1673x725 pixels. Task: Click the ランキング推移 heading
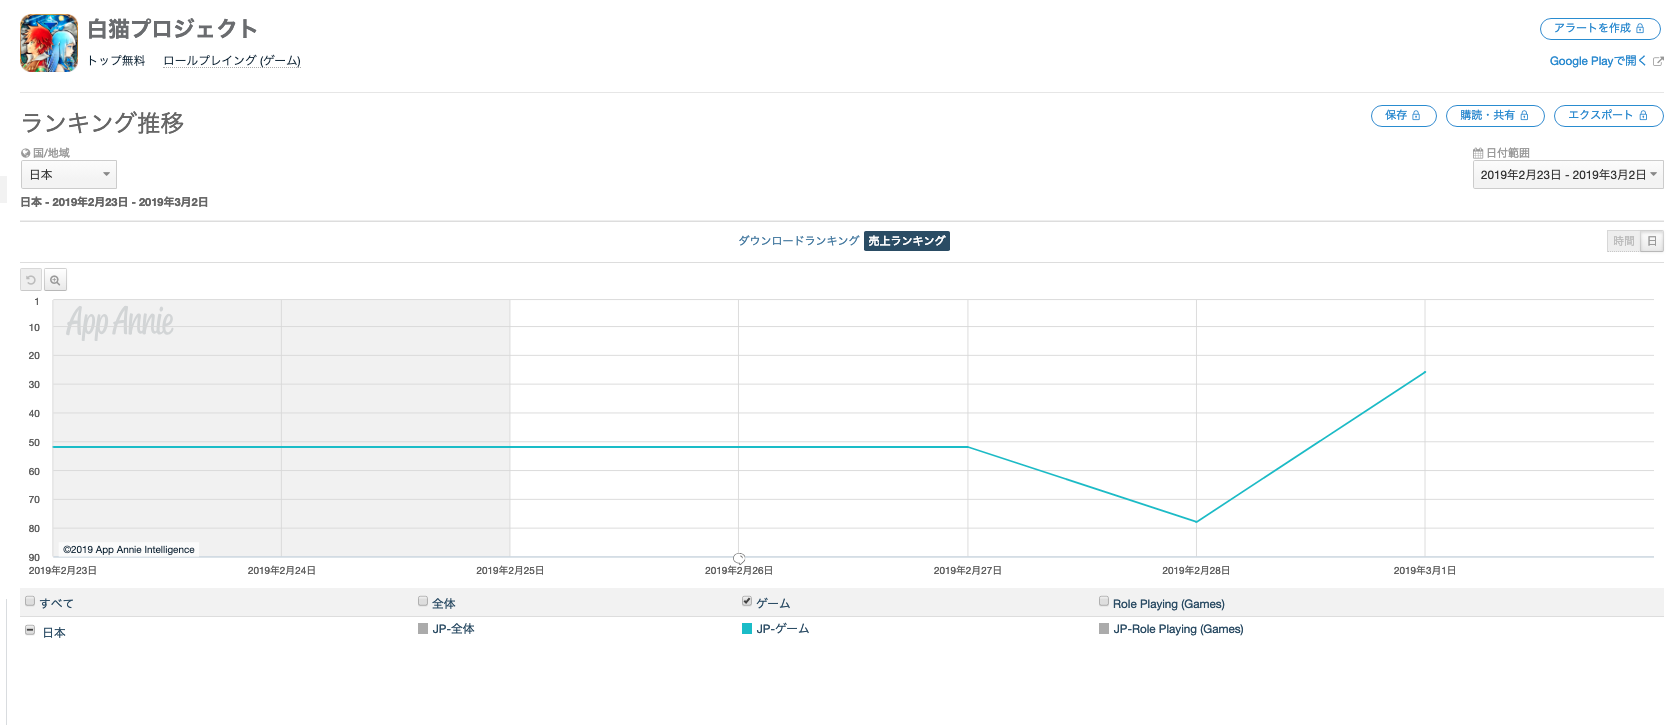click(x=103, y=123)
